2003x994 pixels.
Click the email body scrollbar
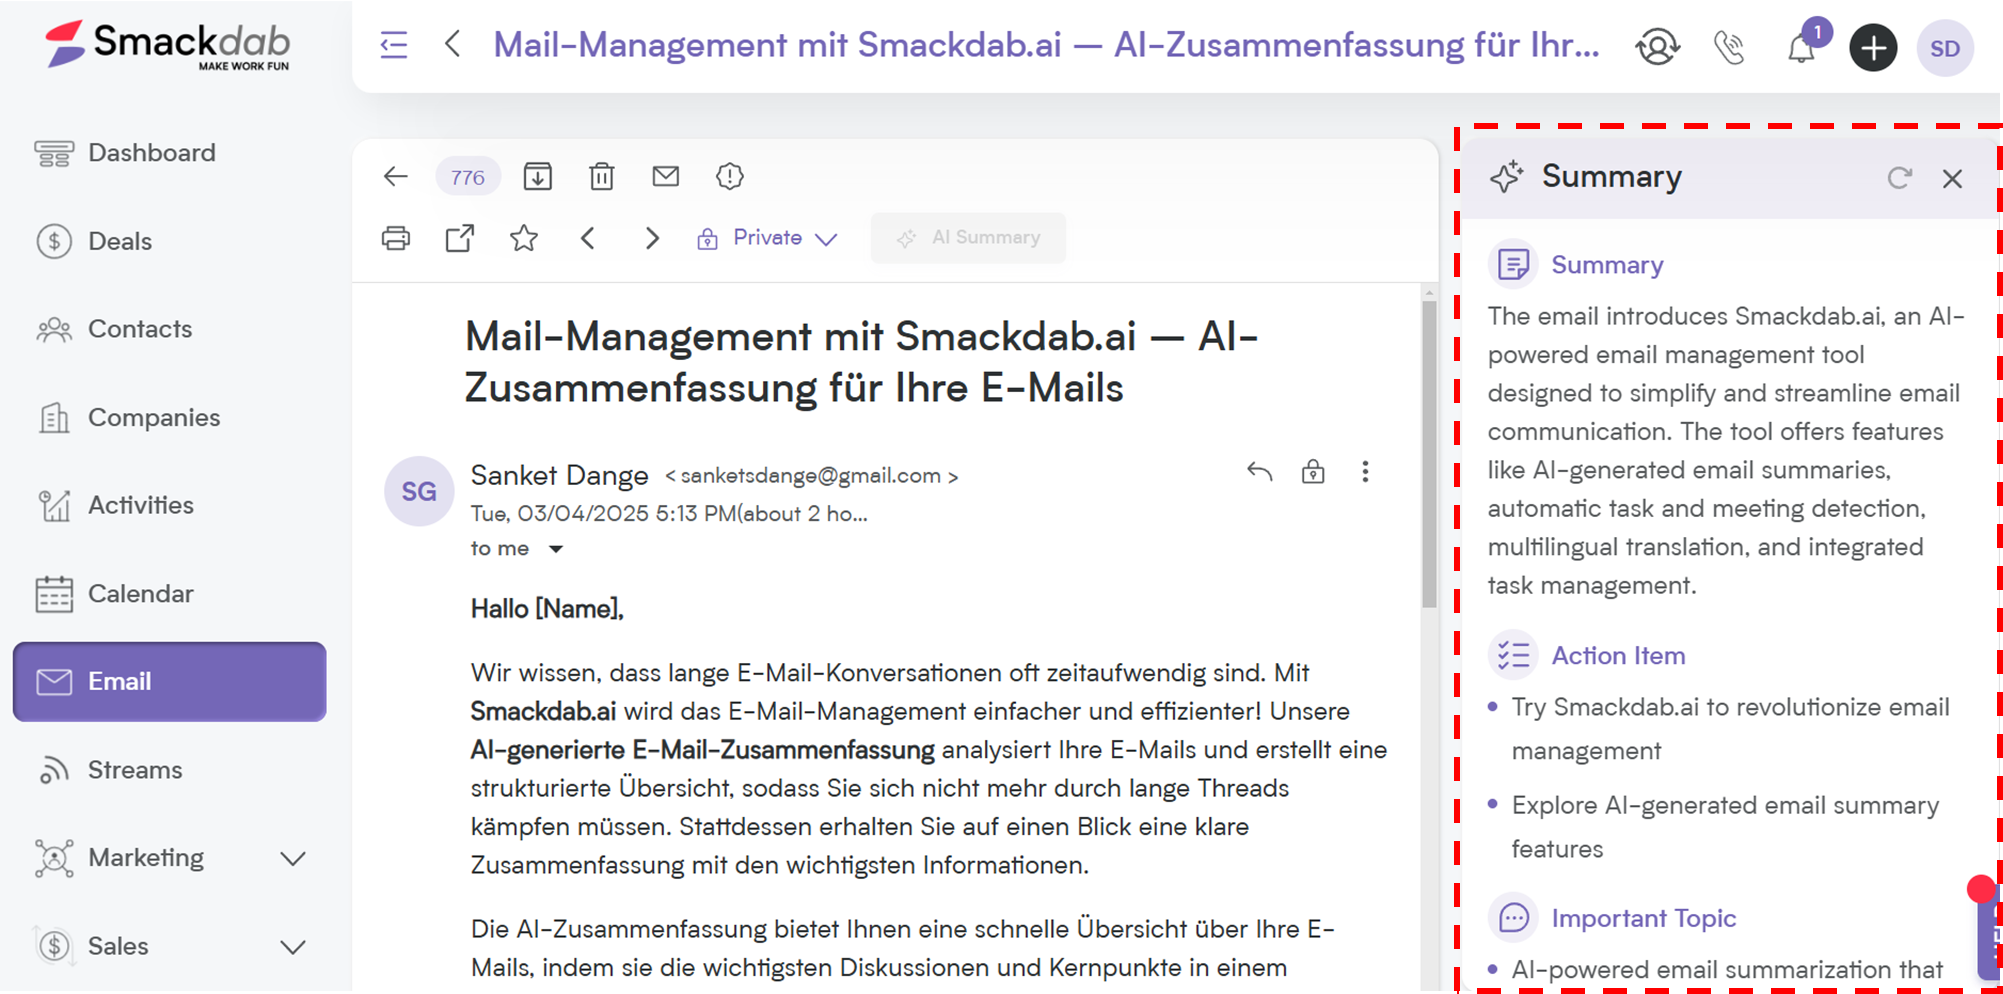(1429, 455)
